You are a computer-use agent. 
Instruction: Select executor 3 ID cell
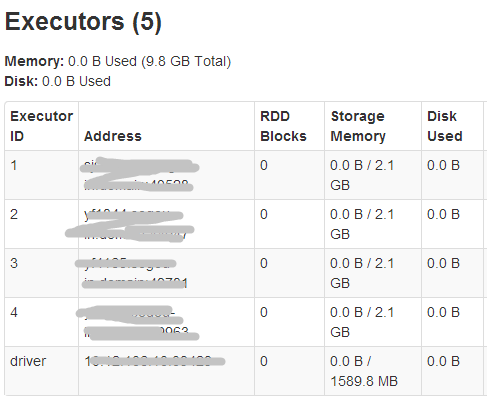(x=42, y=273)
